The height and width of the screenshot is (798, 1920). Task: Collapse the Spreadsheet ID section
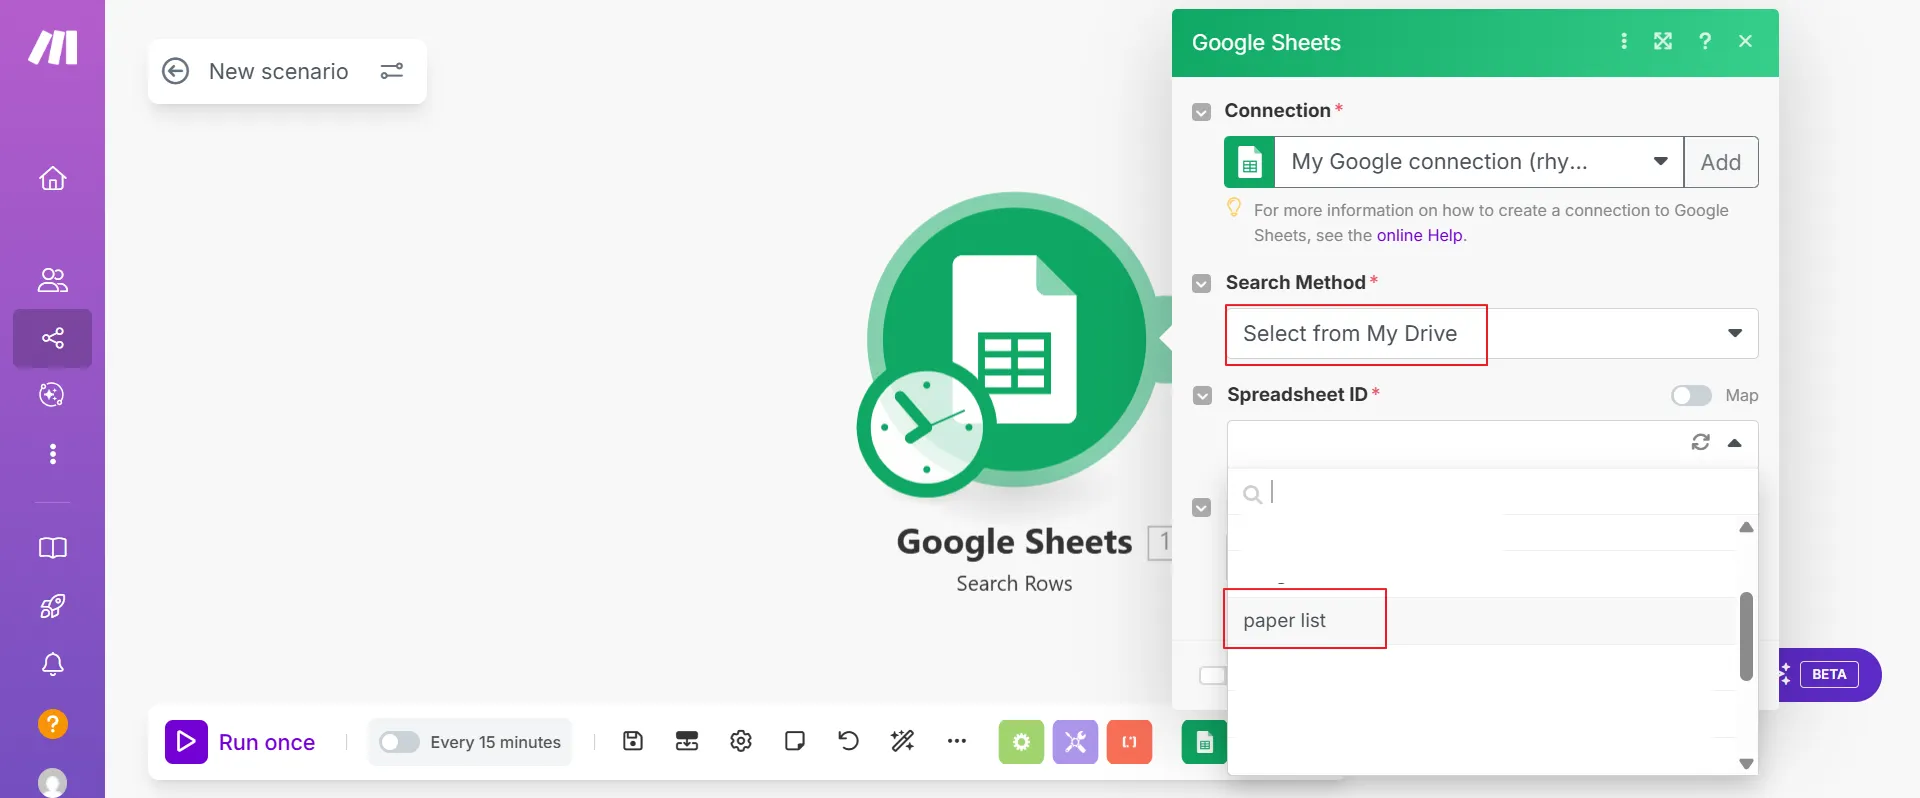tap(1202, 396)
